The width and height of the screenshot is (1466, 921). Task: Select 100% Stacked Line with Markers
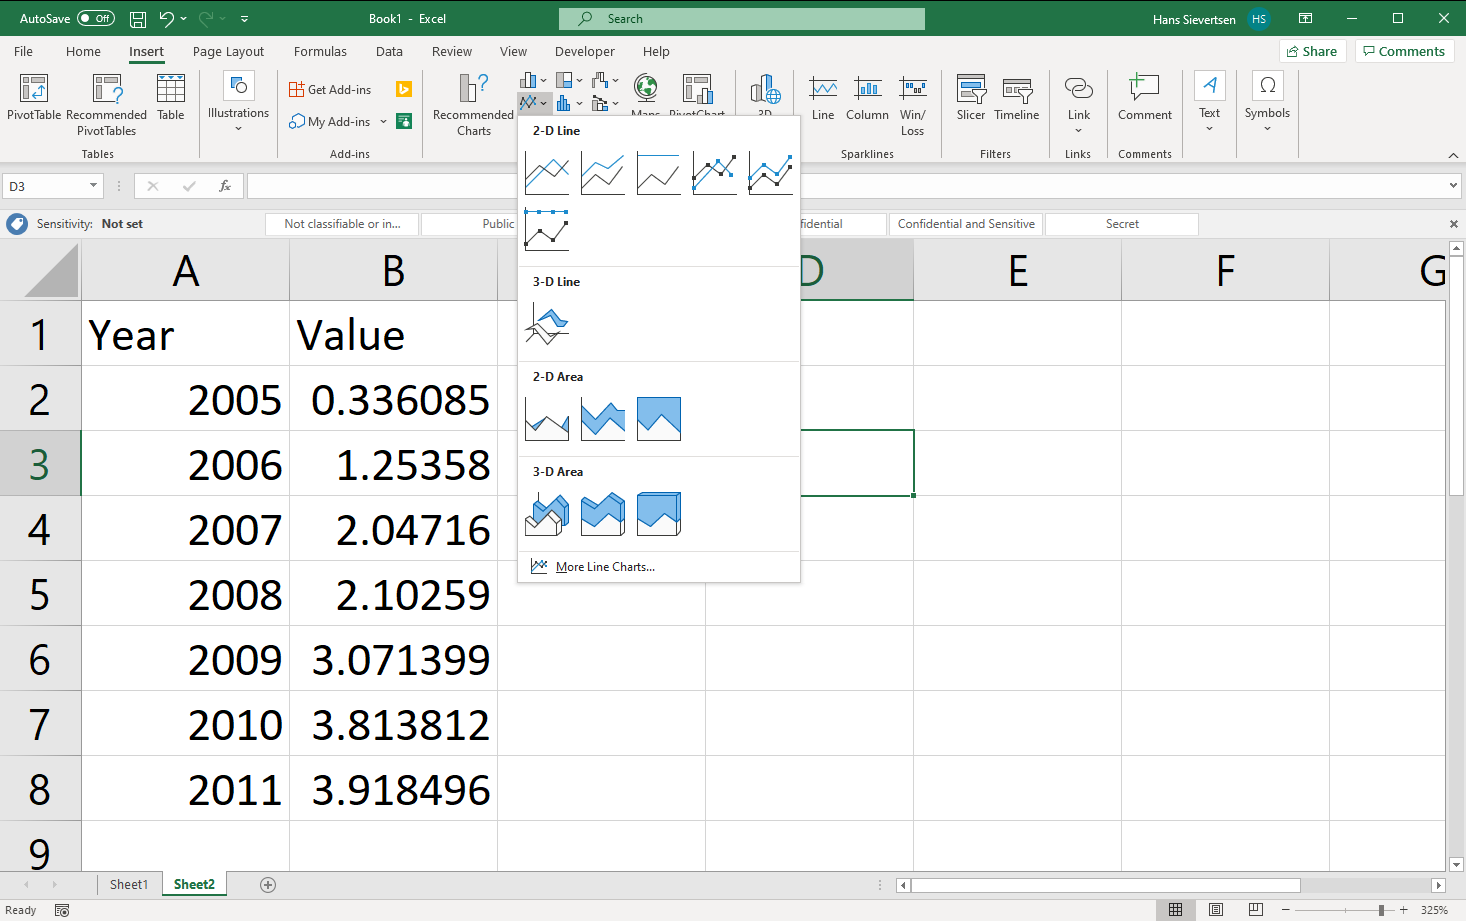click(547, 230)
